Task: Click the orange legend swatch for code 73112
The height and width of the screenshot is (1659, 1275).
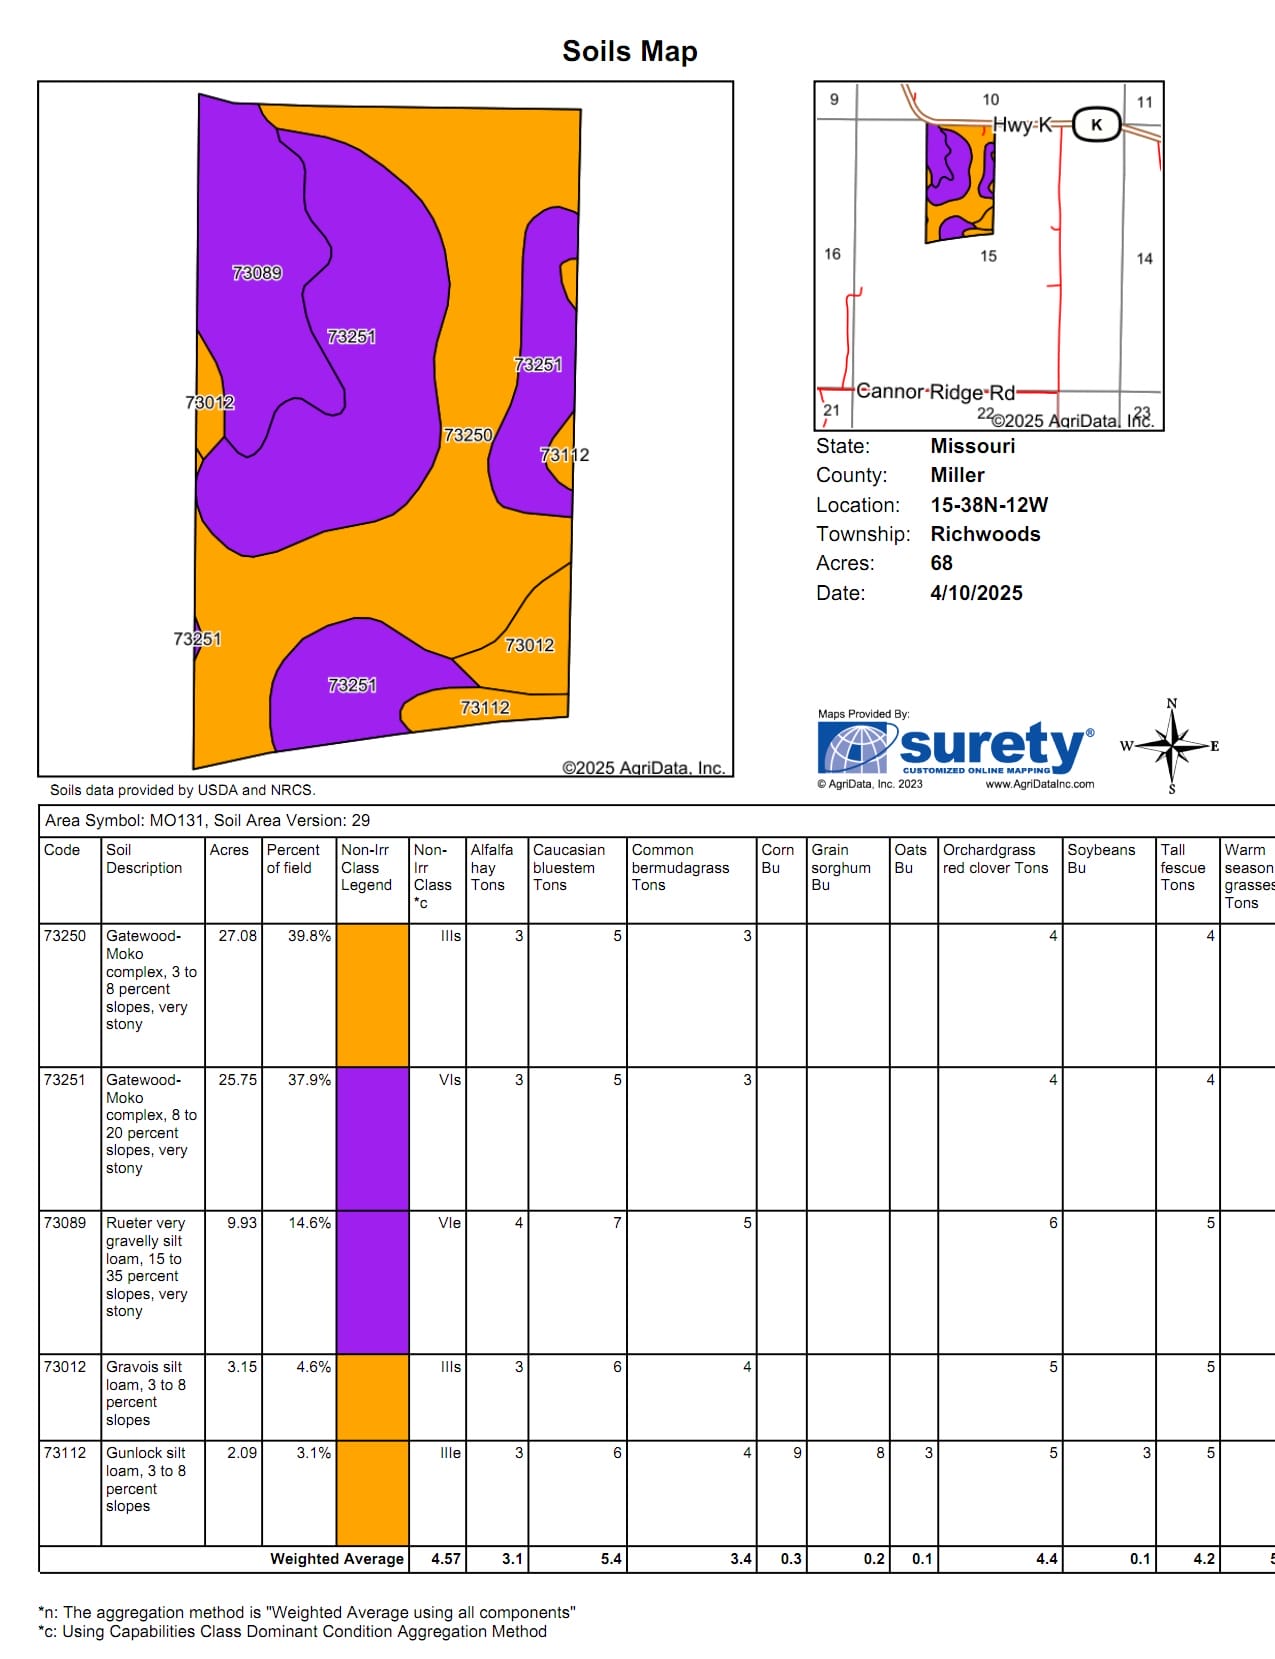Action: (373, 1493)
